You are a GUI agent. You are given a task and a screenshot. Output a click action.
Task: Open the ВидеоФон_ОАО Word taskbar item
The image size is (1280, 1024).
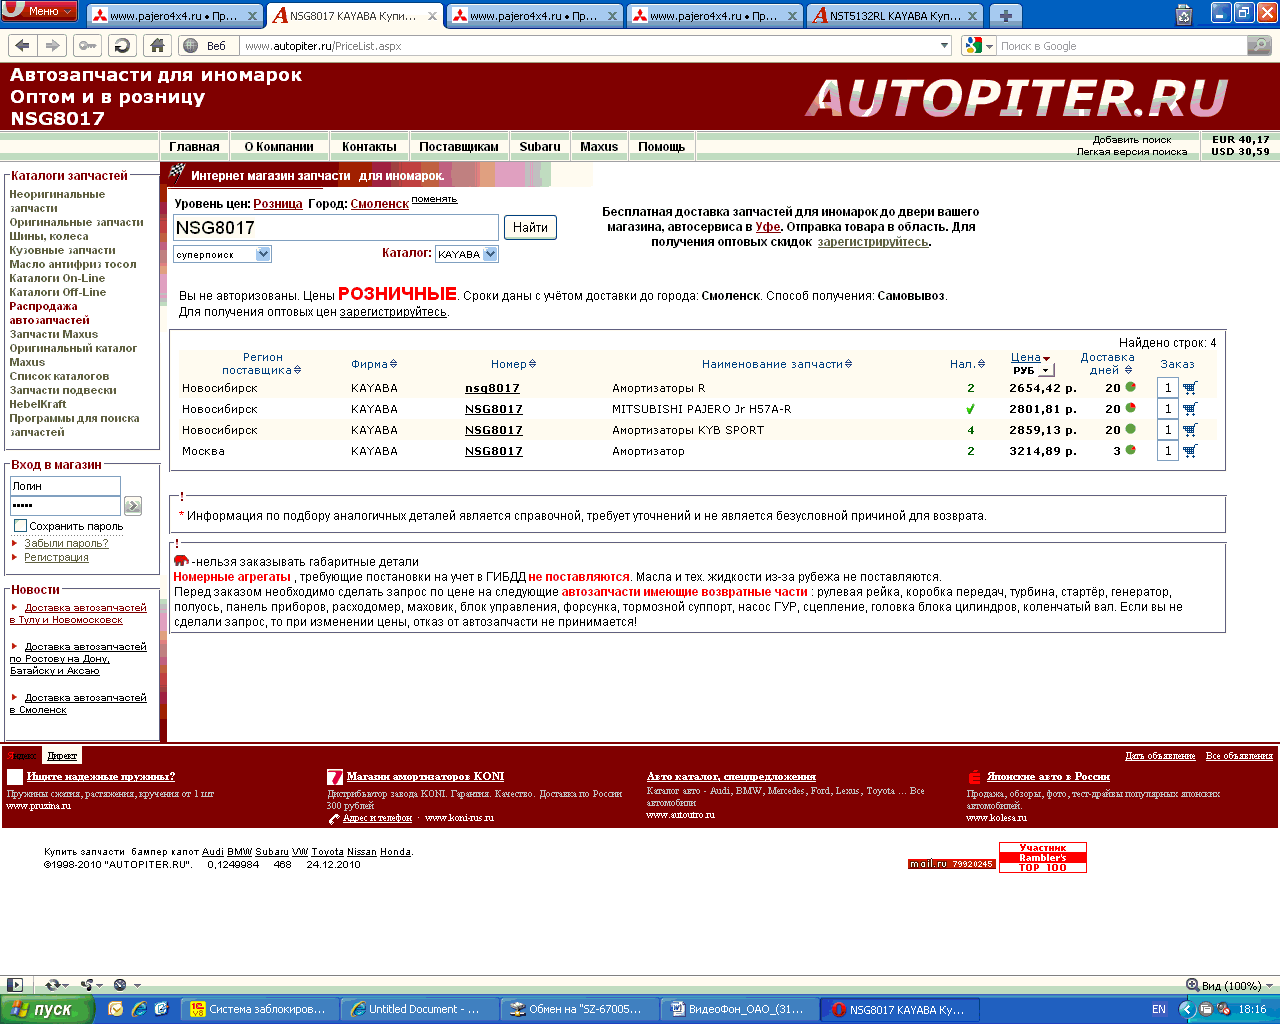coord(739,1009)
